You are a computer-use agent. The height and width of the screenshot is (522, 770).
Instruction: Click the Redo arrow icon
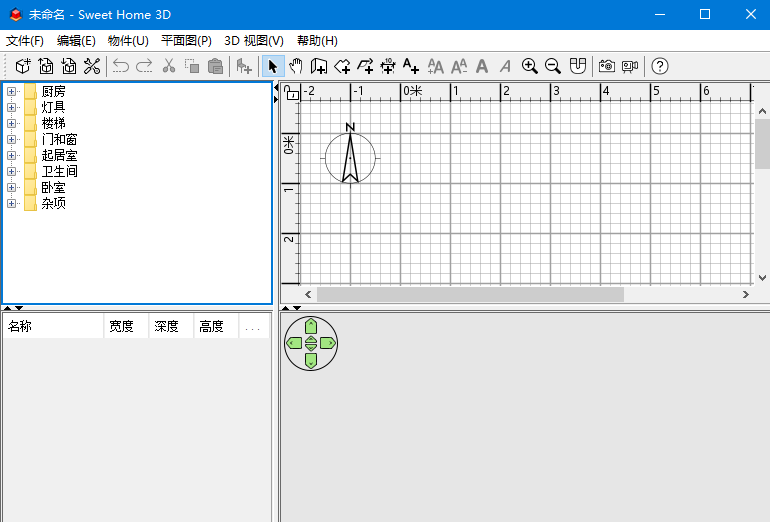pos(144,66)
